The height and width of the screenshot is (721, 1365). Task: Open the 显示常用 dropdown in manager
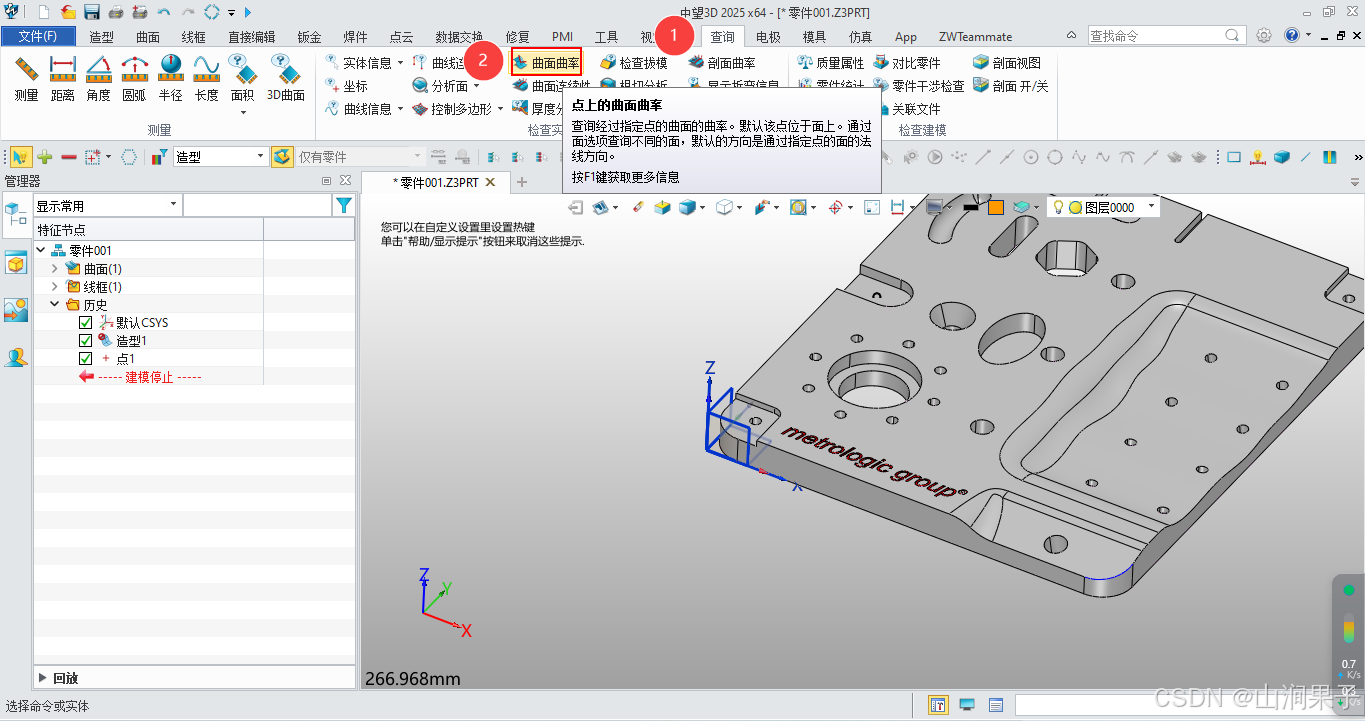[107, 205]
